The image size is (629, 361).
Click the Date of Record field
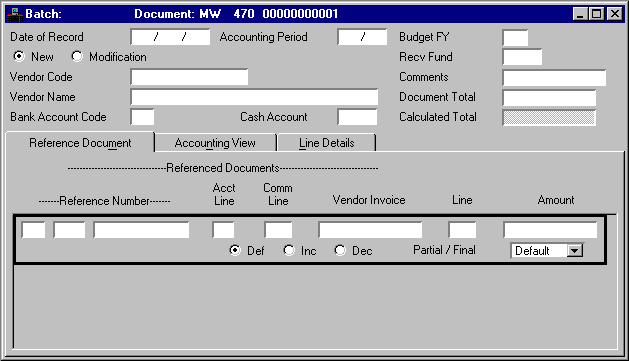click(170, 37)
